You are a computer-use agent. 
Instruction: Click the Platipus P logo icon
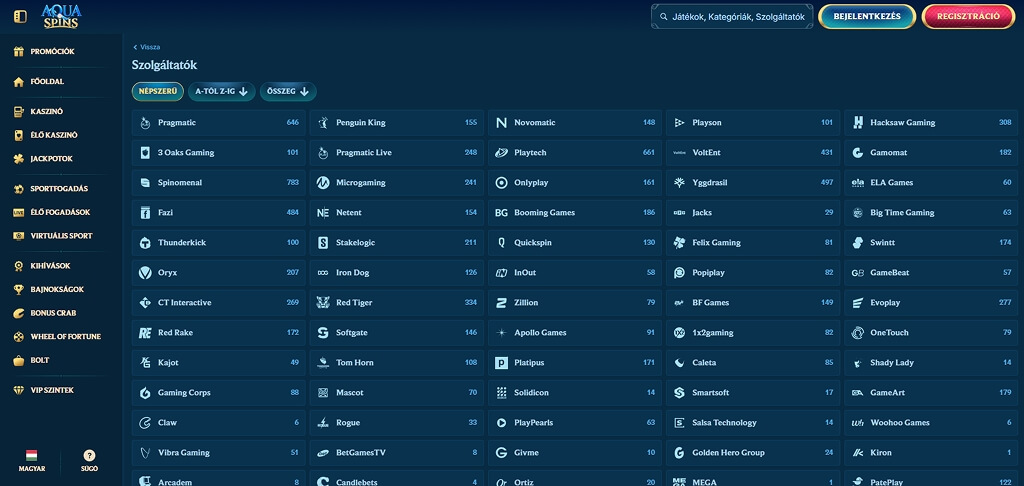(502, 363)
